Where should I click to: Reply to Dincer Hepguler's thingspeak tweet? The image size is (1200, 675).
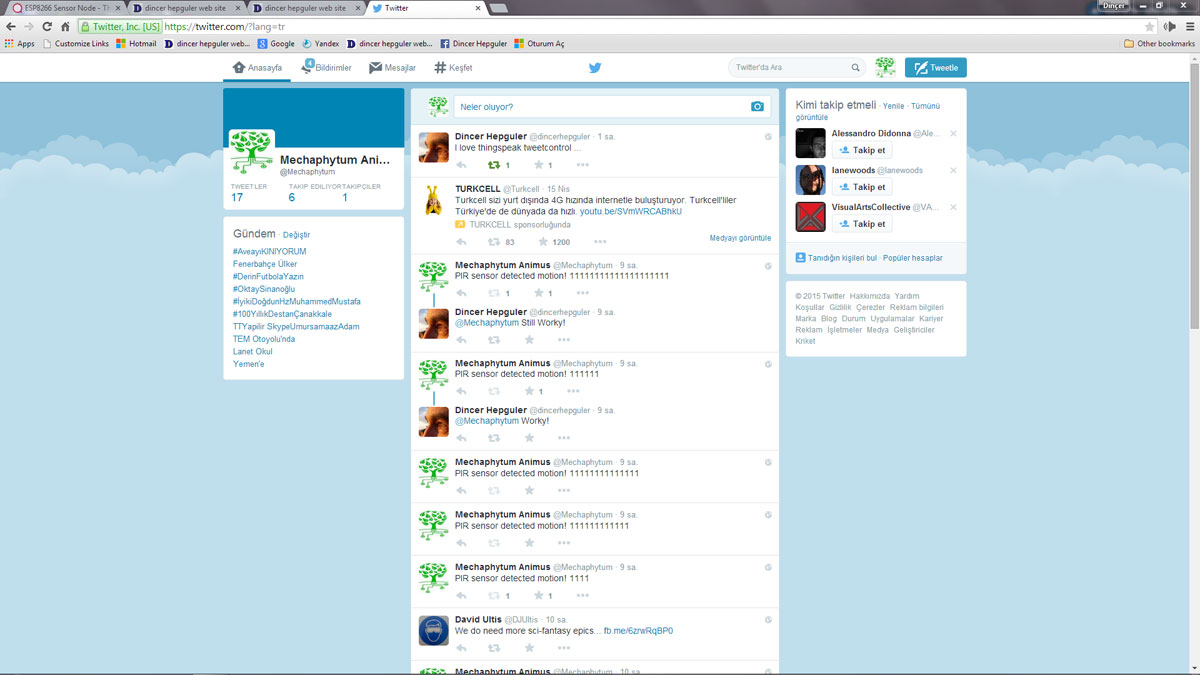point(459,165)
